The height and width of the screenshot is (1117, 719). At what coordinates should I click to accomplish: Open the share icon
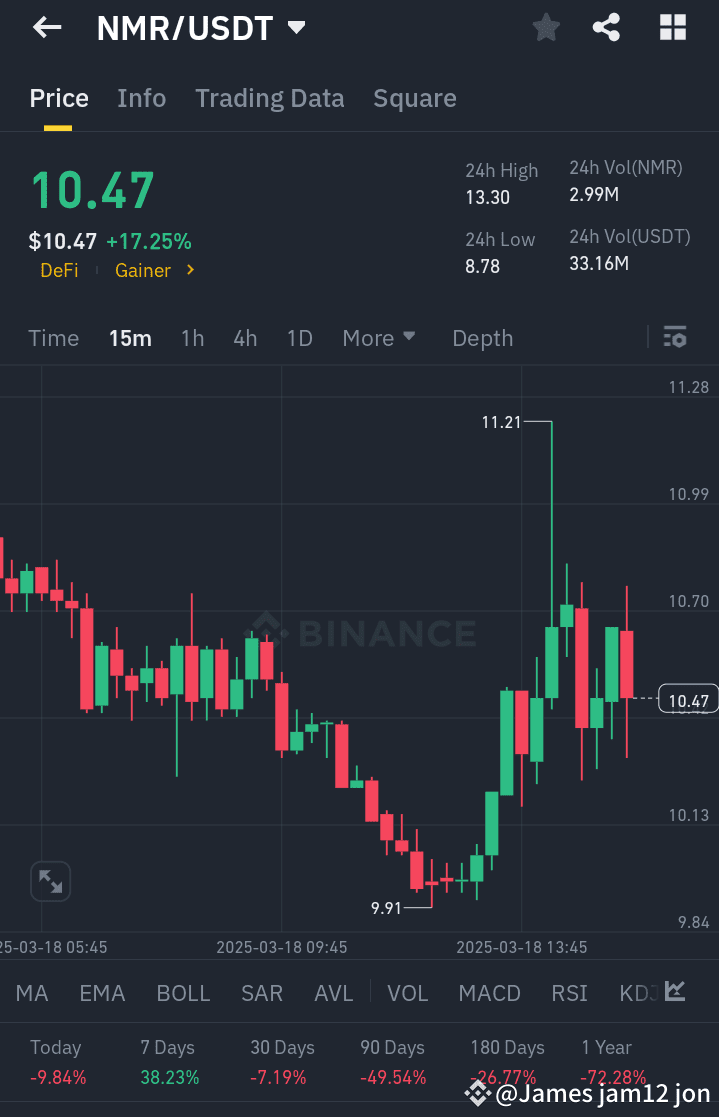[606, 28]
